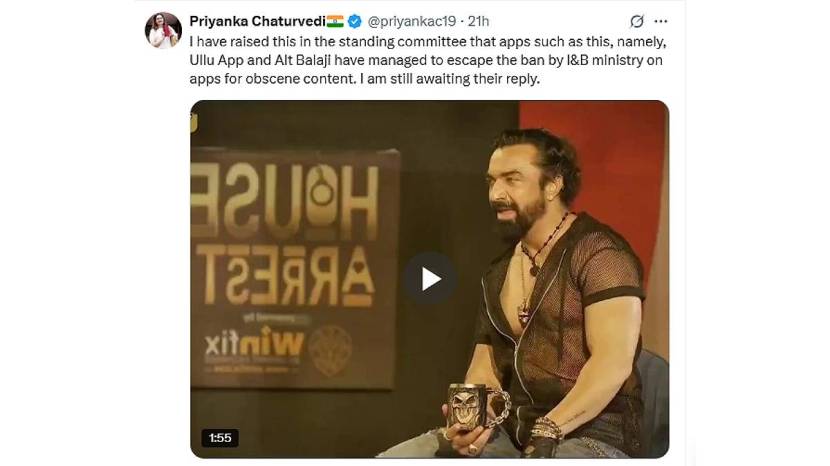Click the House Arrest poster in video
Viewport: 830px width, 466px height.
coord(293,269)
